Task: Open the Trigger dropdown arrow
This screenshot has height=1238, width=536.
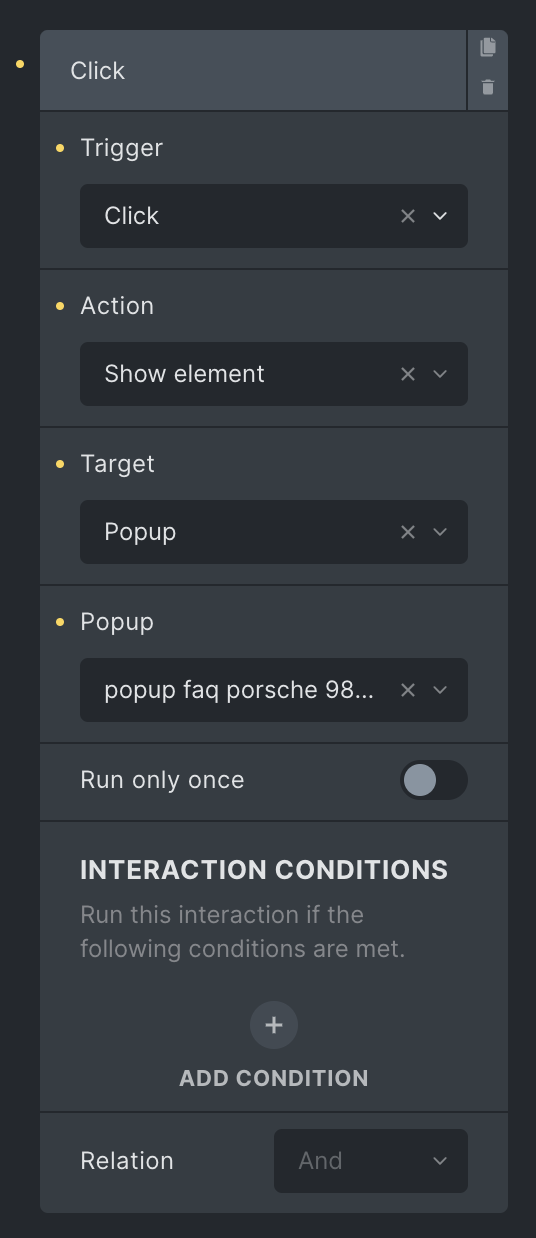Action: point(440,216)
